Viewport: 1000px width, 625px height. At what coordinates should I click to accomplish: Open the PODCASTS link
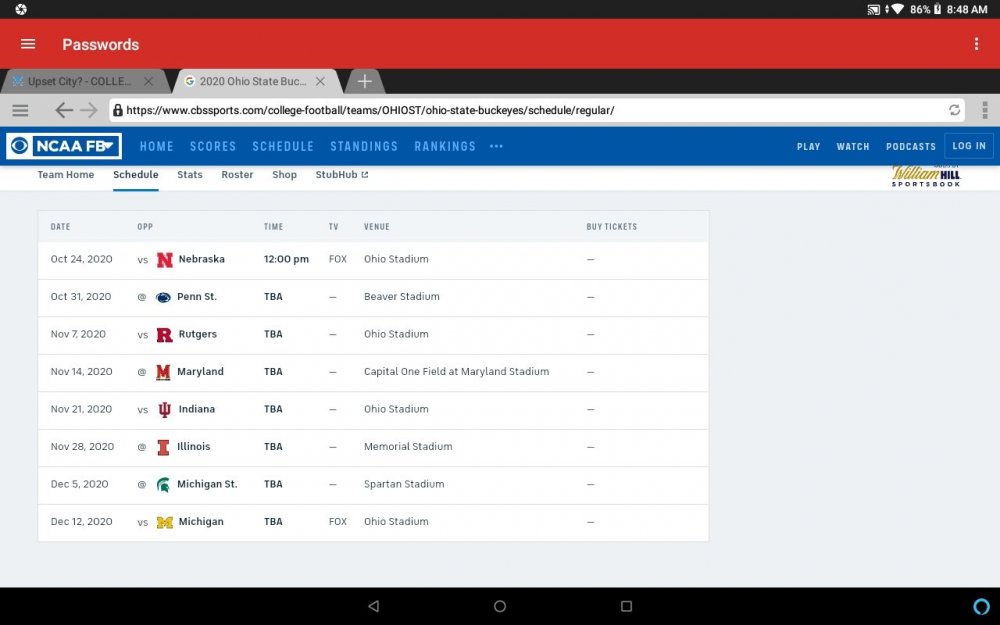tap(911, 147)
